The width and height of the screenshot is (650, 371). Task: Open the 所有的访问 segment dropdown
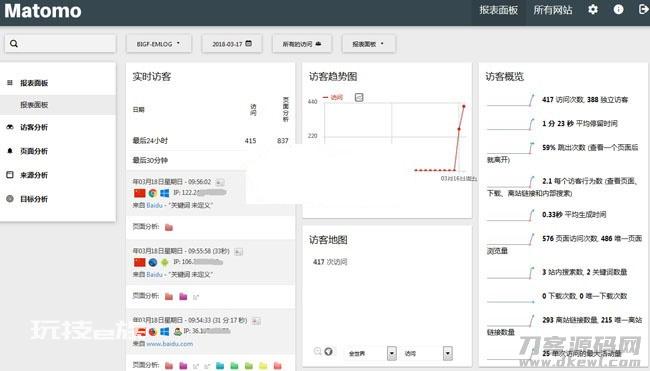[302, 44]
